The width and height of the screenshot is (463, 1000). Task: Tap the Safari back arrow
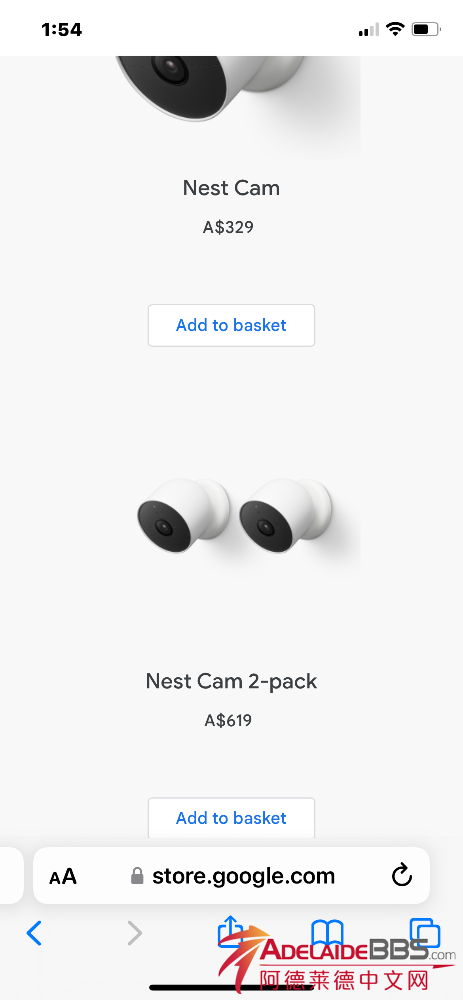coord(34,934)
